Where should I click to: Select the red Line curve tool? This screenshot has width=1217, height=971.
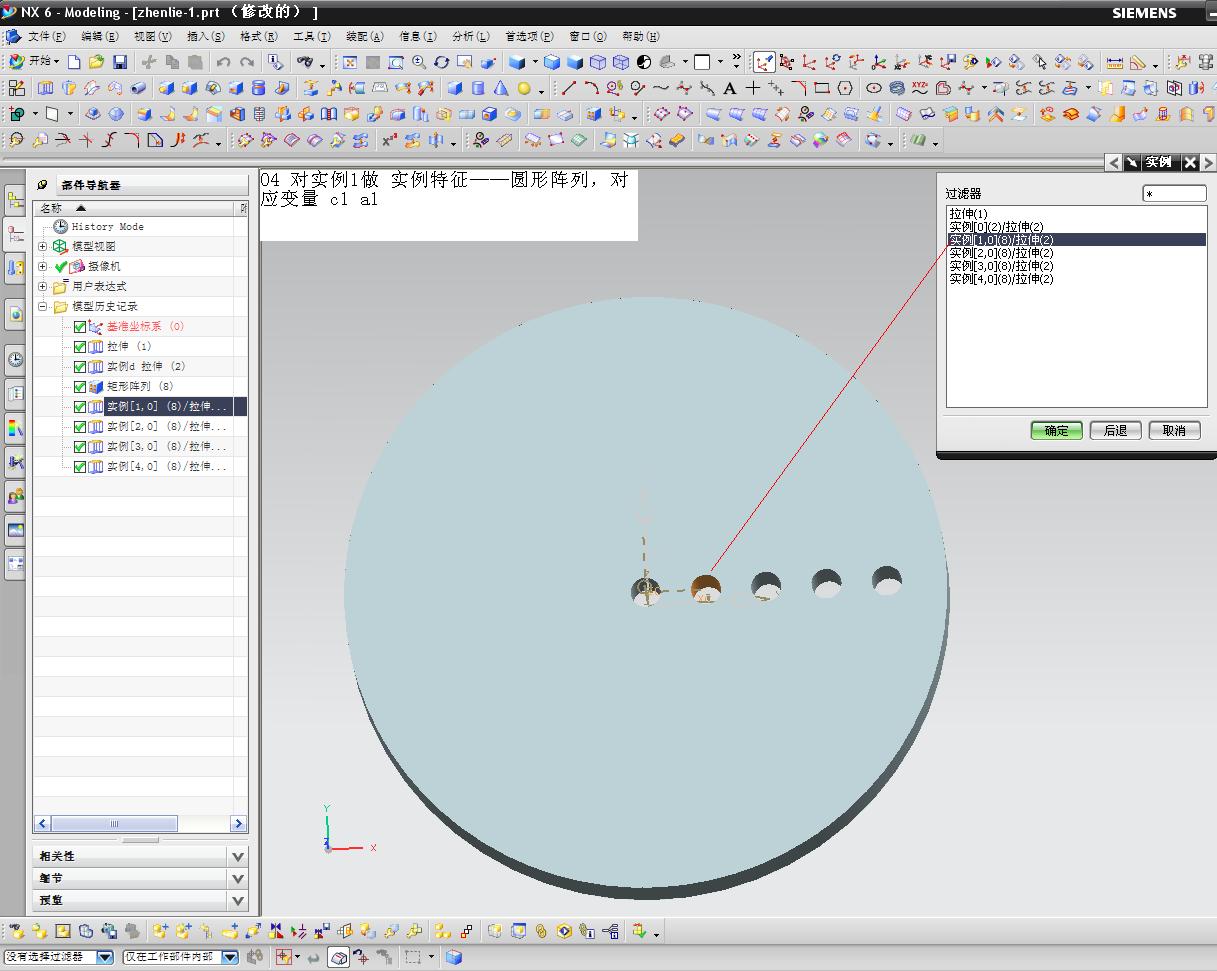point(569,88)
